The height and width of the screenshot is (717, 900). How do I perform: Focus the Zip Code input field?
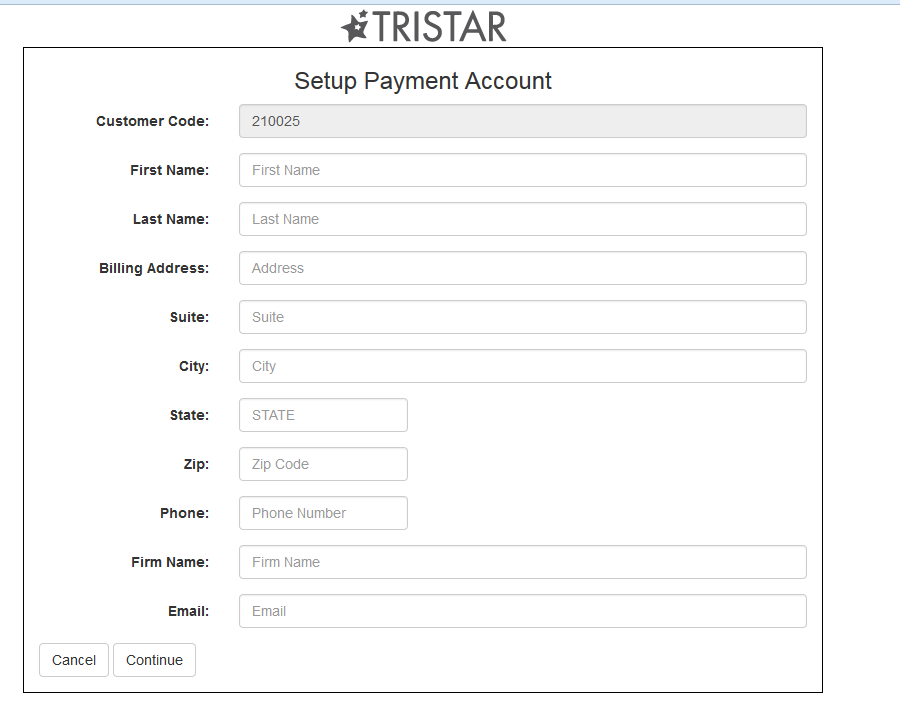[x=323, y=464]
